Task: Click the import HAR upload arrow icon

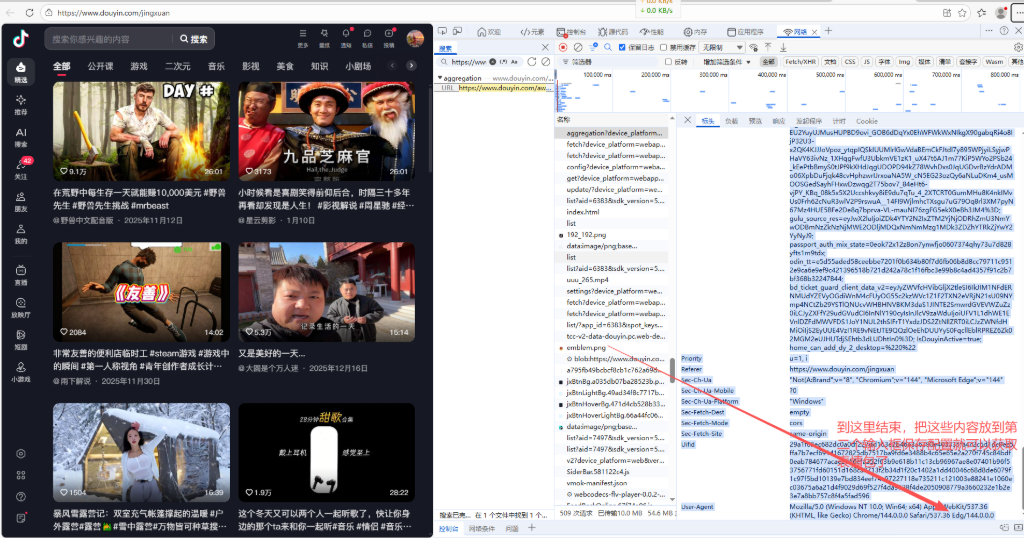Action: 768,47
